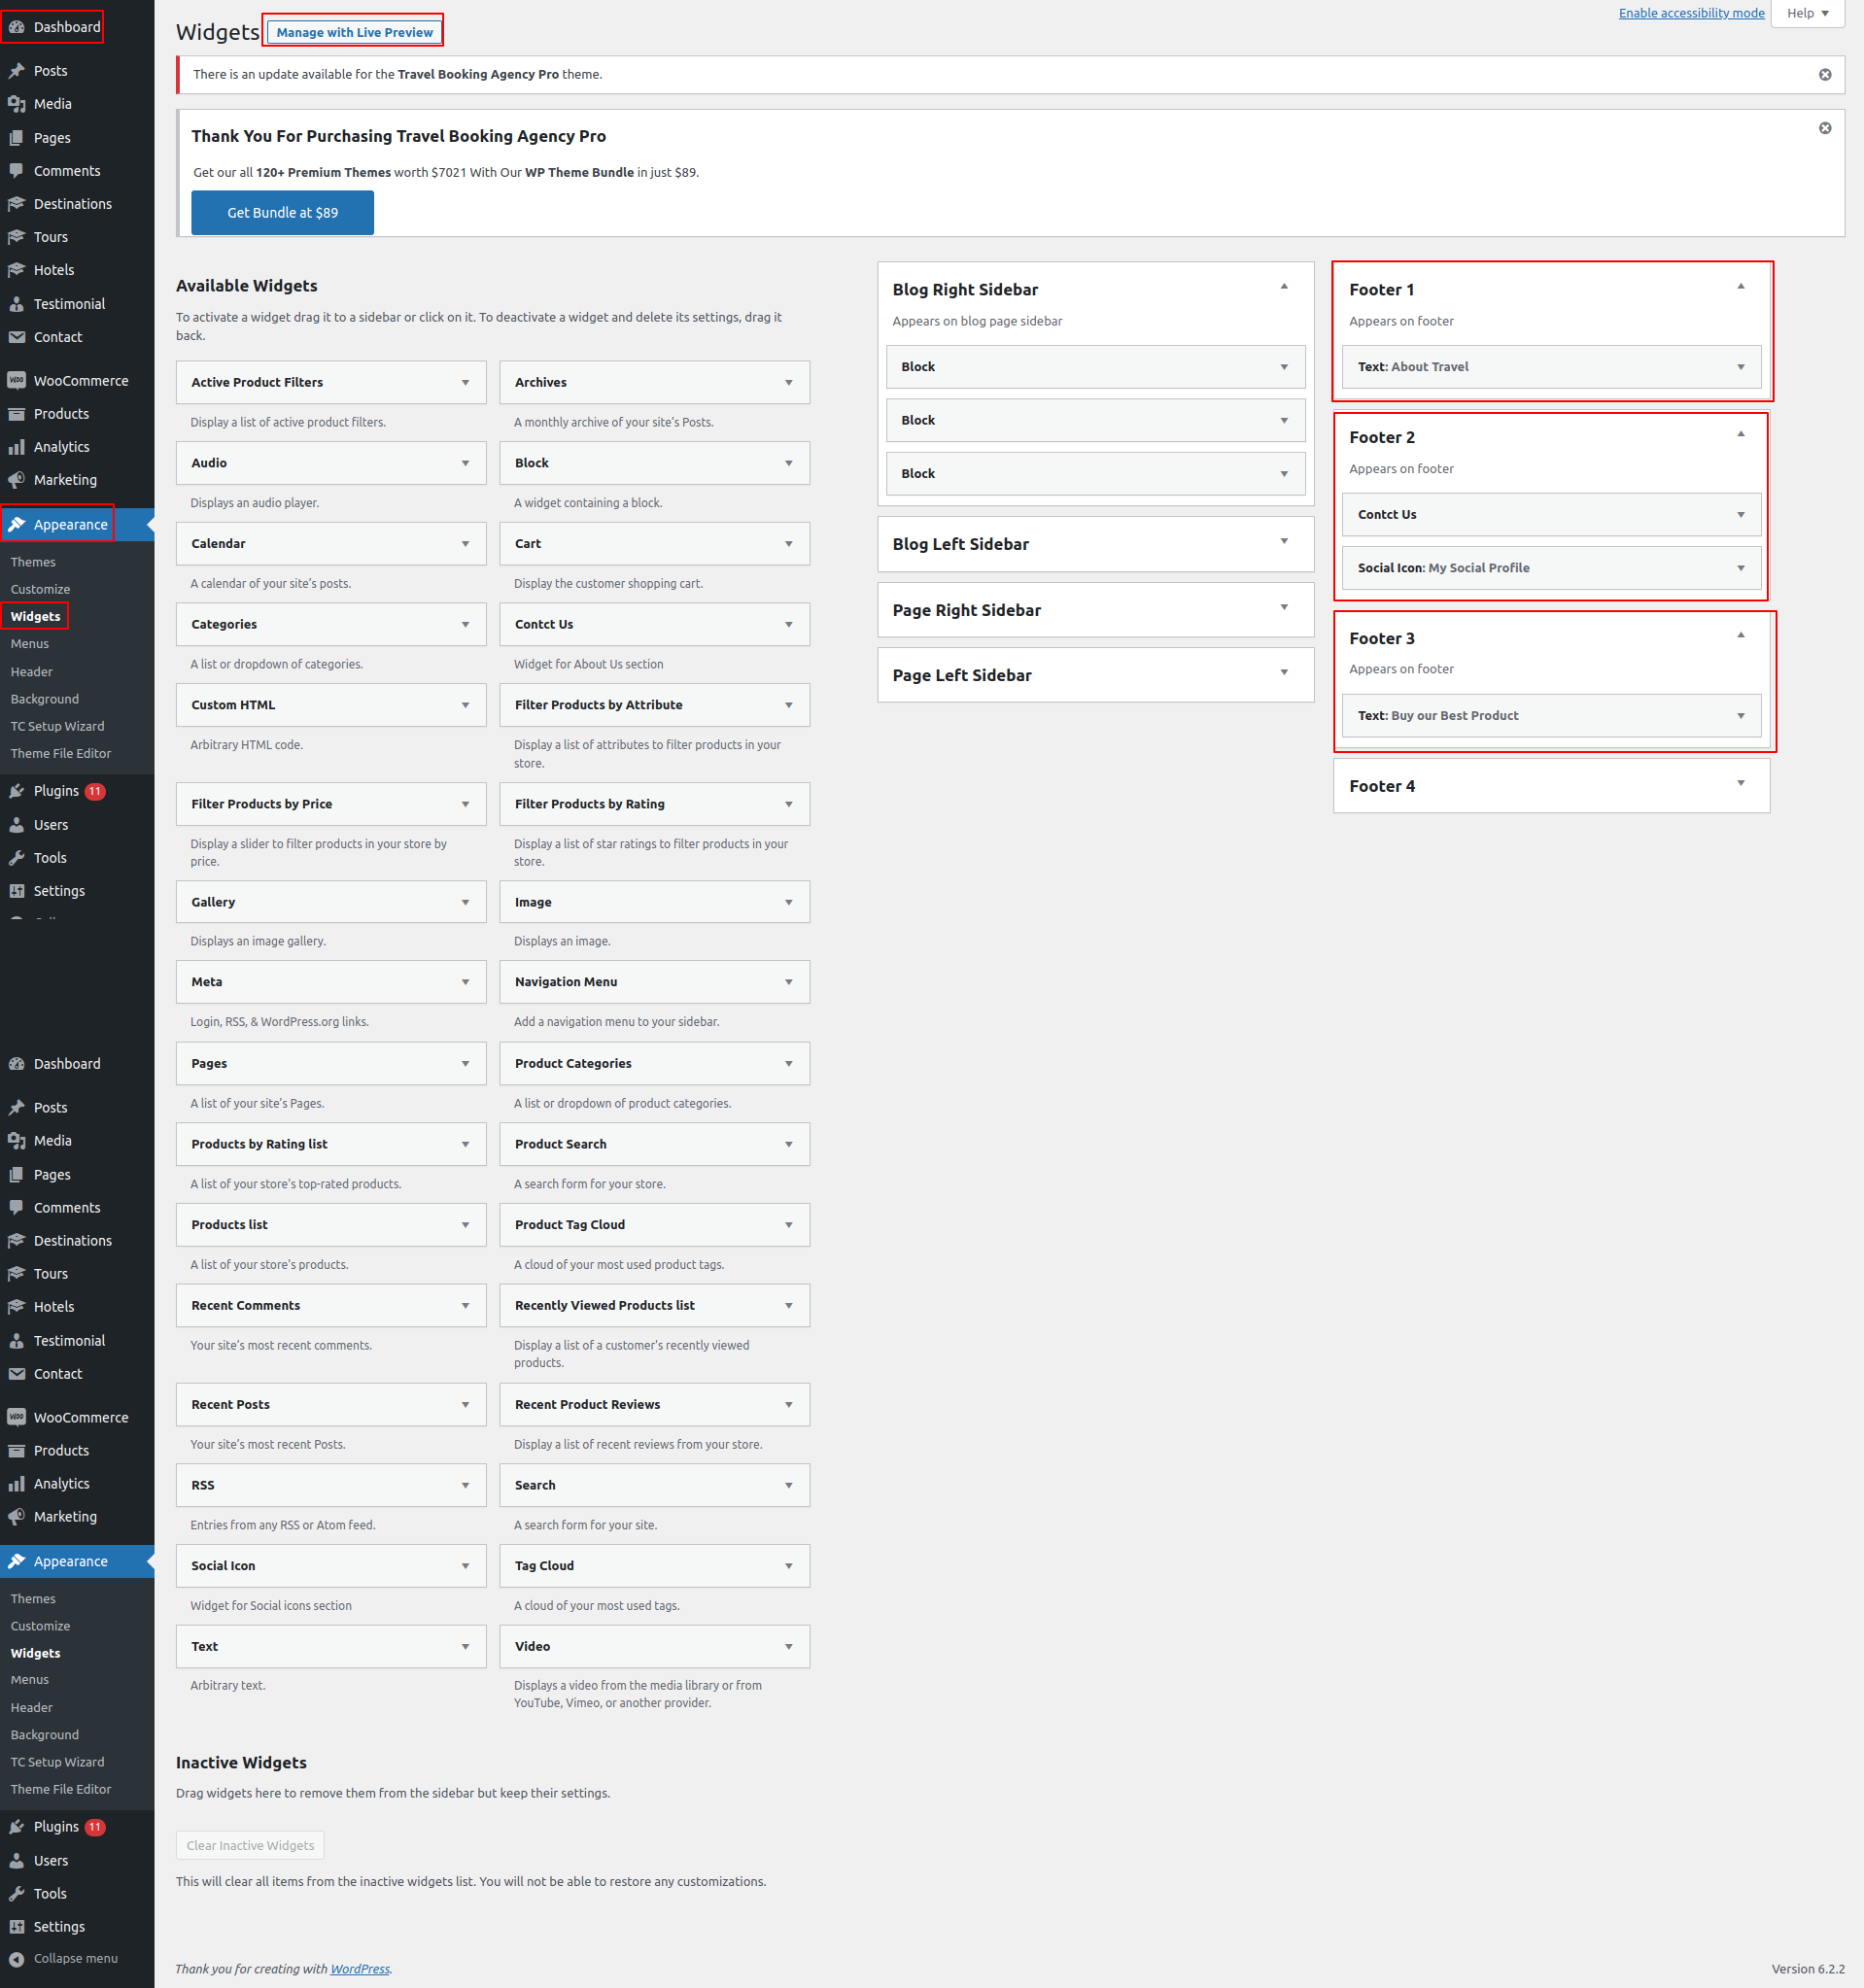The image size is (1864, 1988).
Task: Open Themes submenu under the upper Appearance menu
Action: click(33, 562)
